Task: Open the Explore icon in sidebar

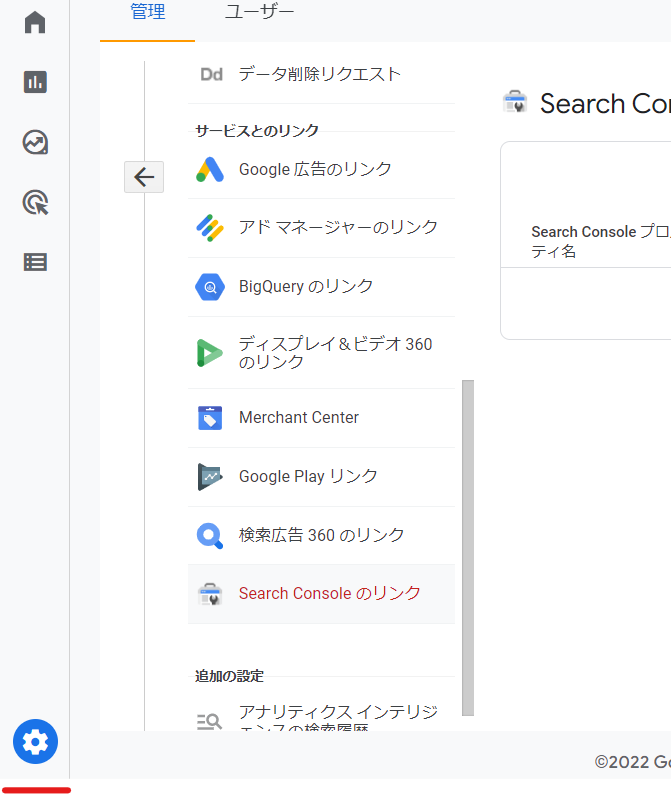Action: 35,142
